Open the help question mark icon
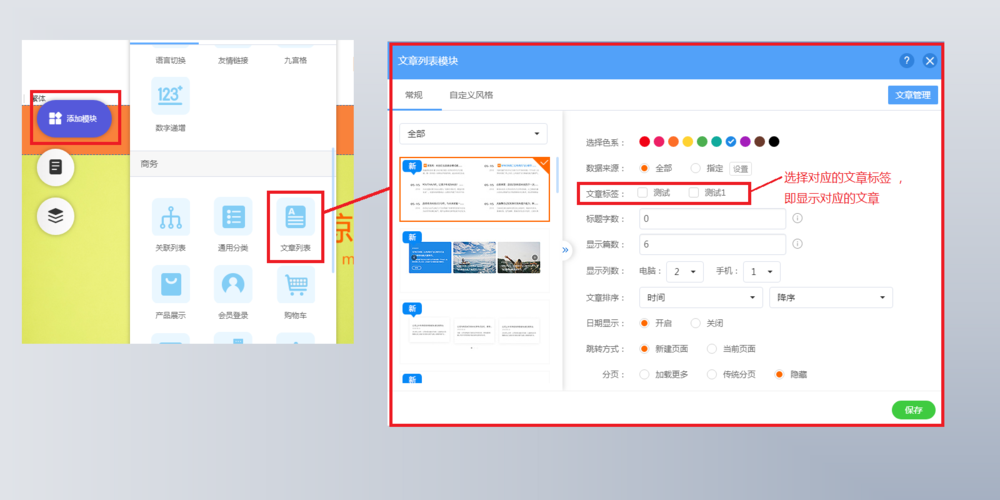The image size is (1000, 500). 906,61
